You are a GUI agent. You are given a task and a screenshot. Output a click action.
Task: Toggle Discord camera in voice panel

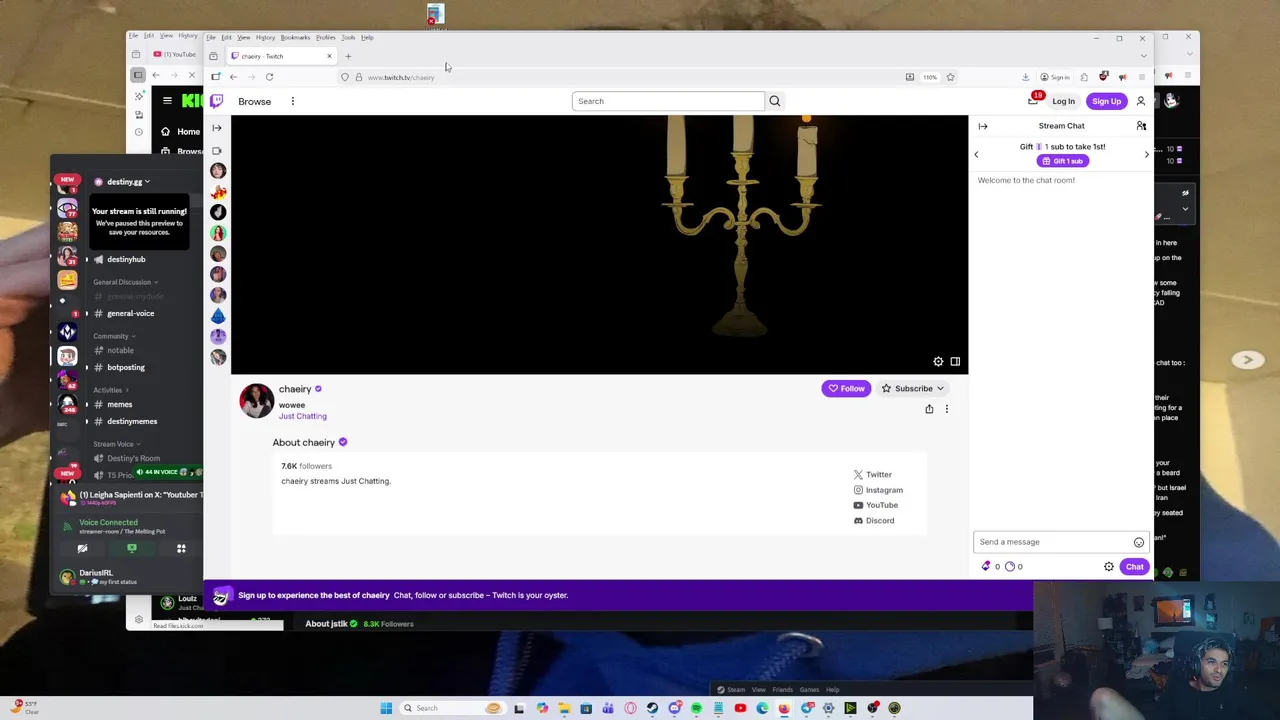[x=82, y=548]
